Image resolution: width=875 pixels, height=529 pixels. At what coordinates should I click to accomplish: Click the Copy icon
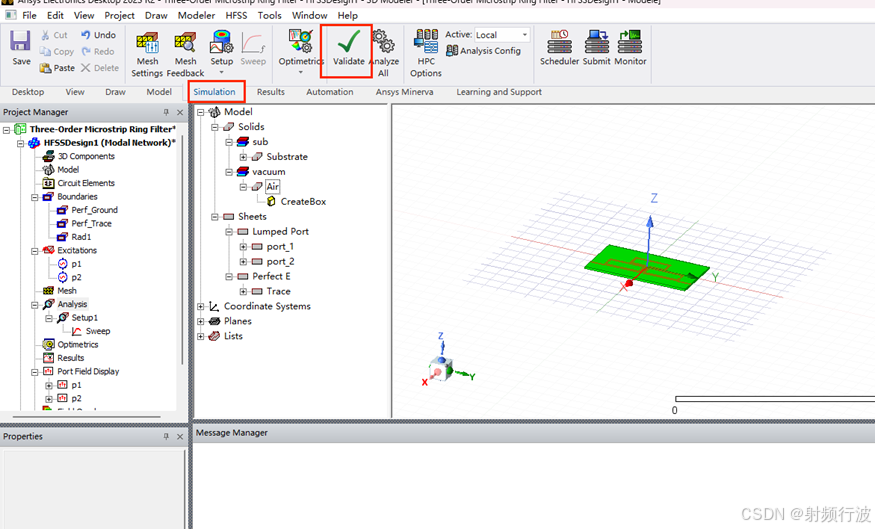[x=45, y=51]
